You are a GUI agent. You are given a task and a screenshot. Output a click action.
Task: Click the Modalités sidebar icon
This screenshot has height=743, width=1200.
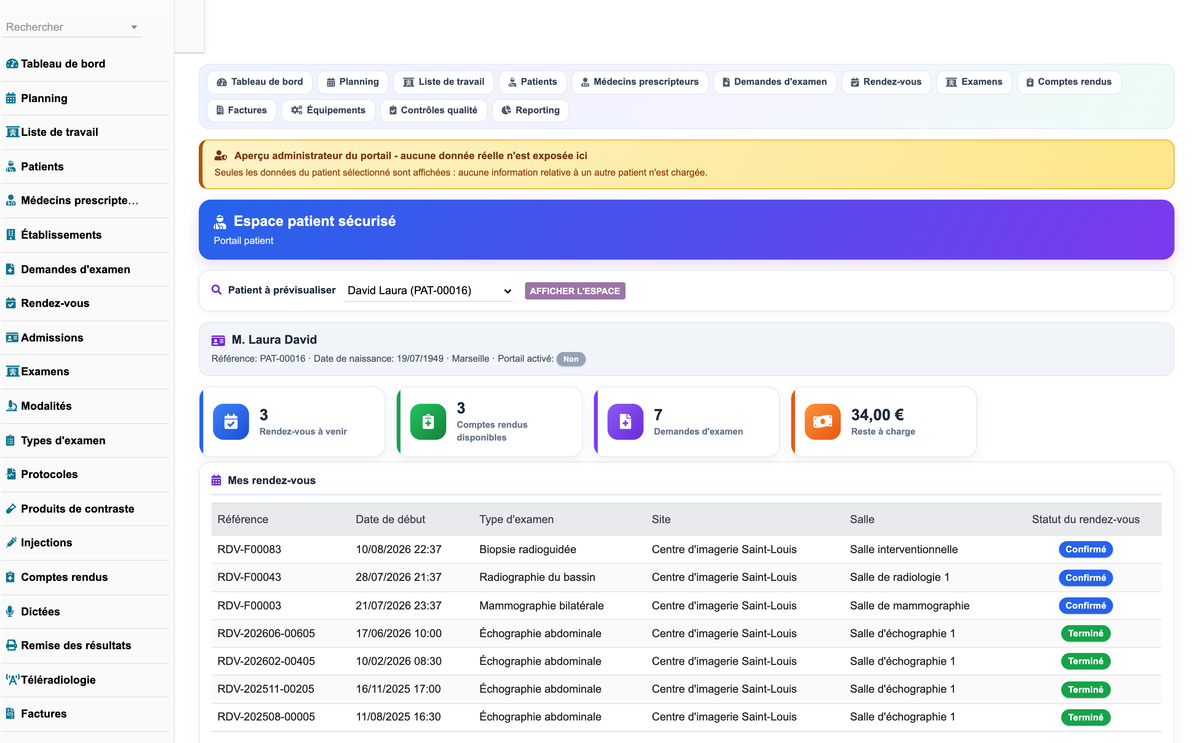(x=11, y=406)
